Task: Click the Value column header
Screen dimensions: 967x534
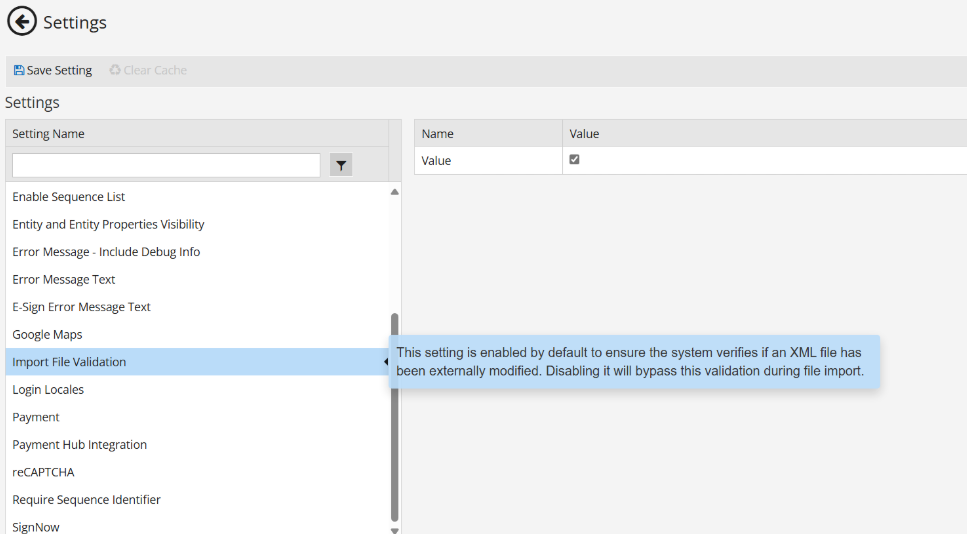Action: pyautogui.click(x=584, y=134)
